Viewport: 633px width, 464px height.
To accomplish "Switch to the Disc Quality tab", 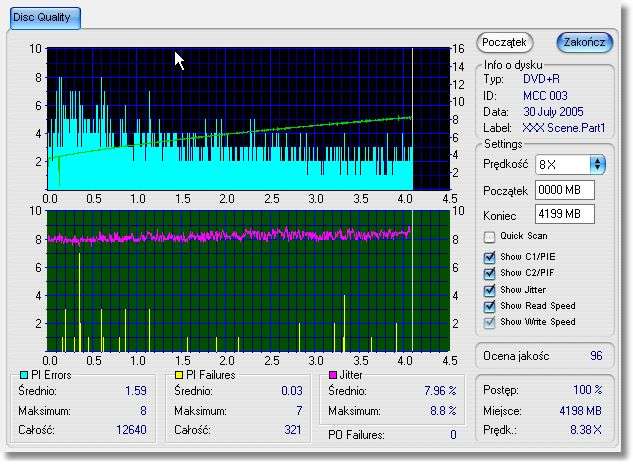I will (45, 18).
